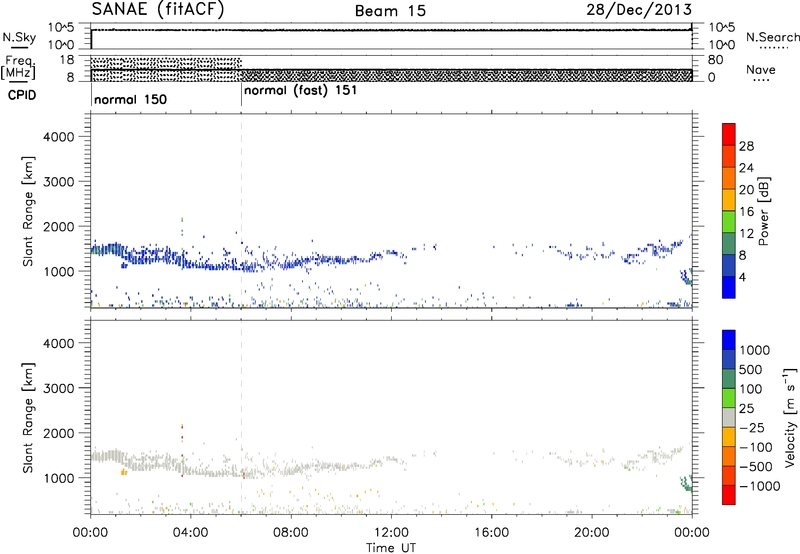The image size is (800, 554).
Task: Click the 'normal (fast) 151' CPID annotation
Action: pos(301,91)
